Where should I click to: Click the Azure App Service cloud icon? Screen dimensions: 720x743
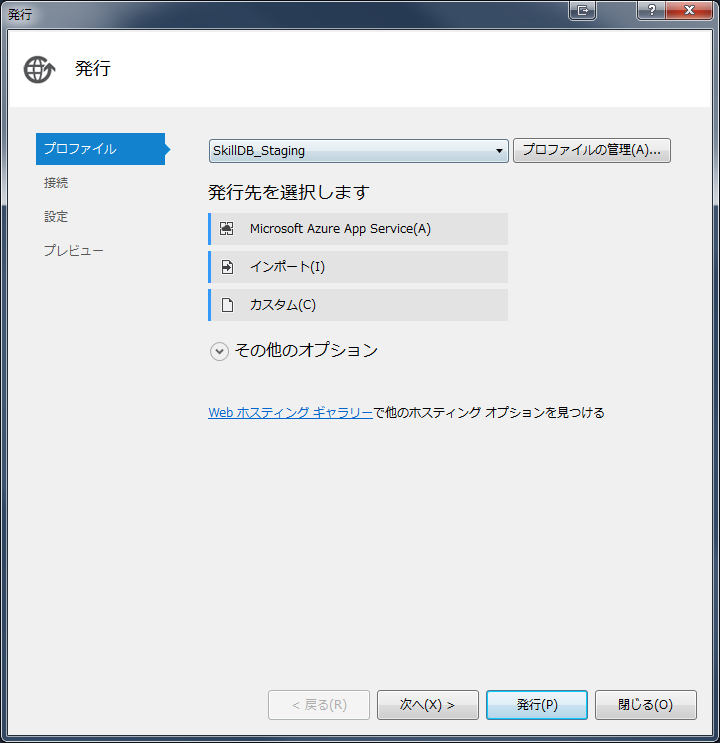click(227, 229)
